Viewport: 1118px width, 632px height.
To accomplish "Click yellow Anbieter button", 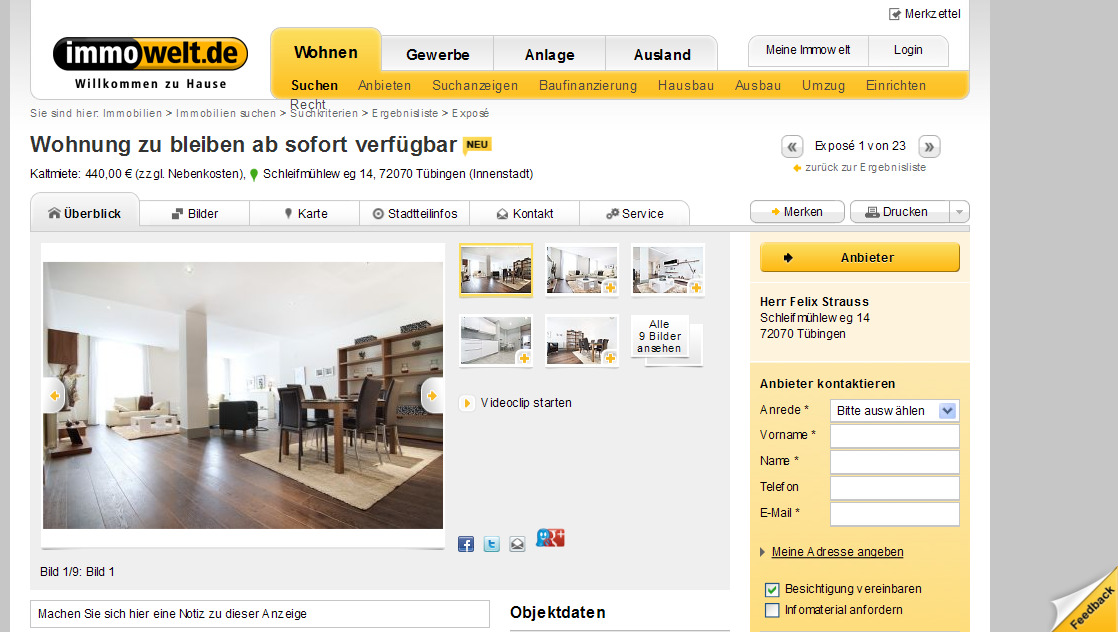I will point(860,258).
